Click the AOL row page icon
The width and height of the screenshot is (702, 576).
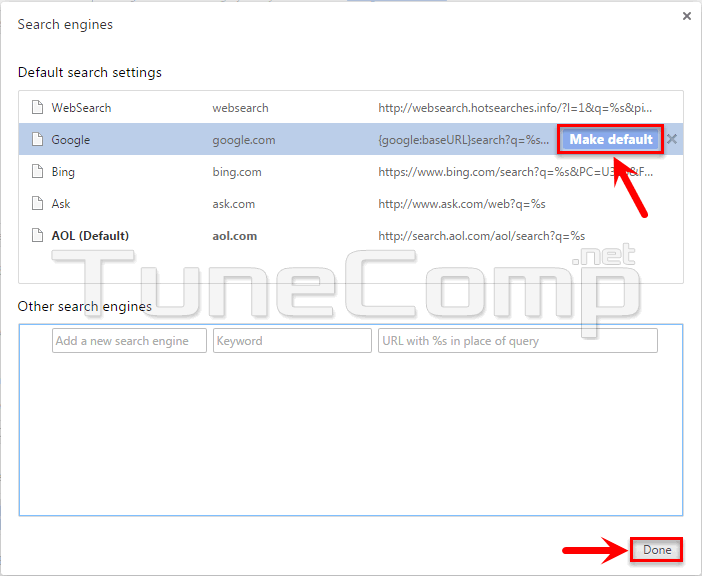click(38, 235)
